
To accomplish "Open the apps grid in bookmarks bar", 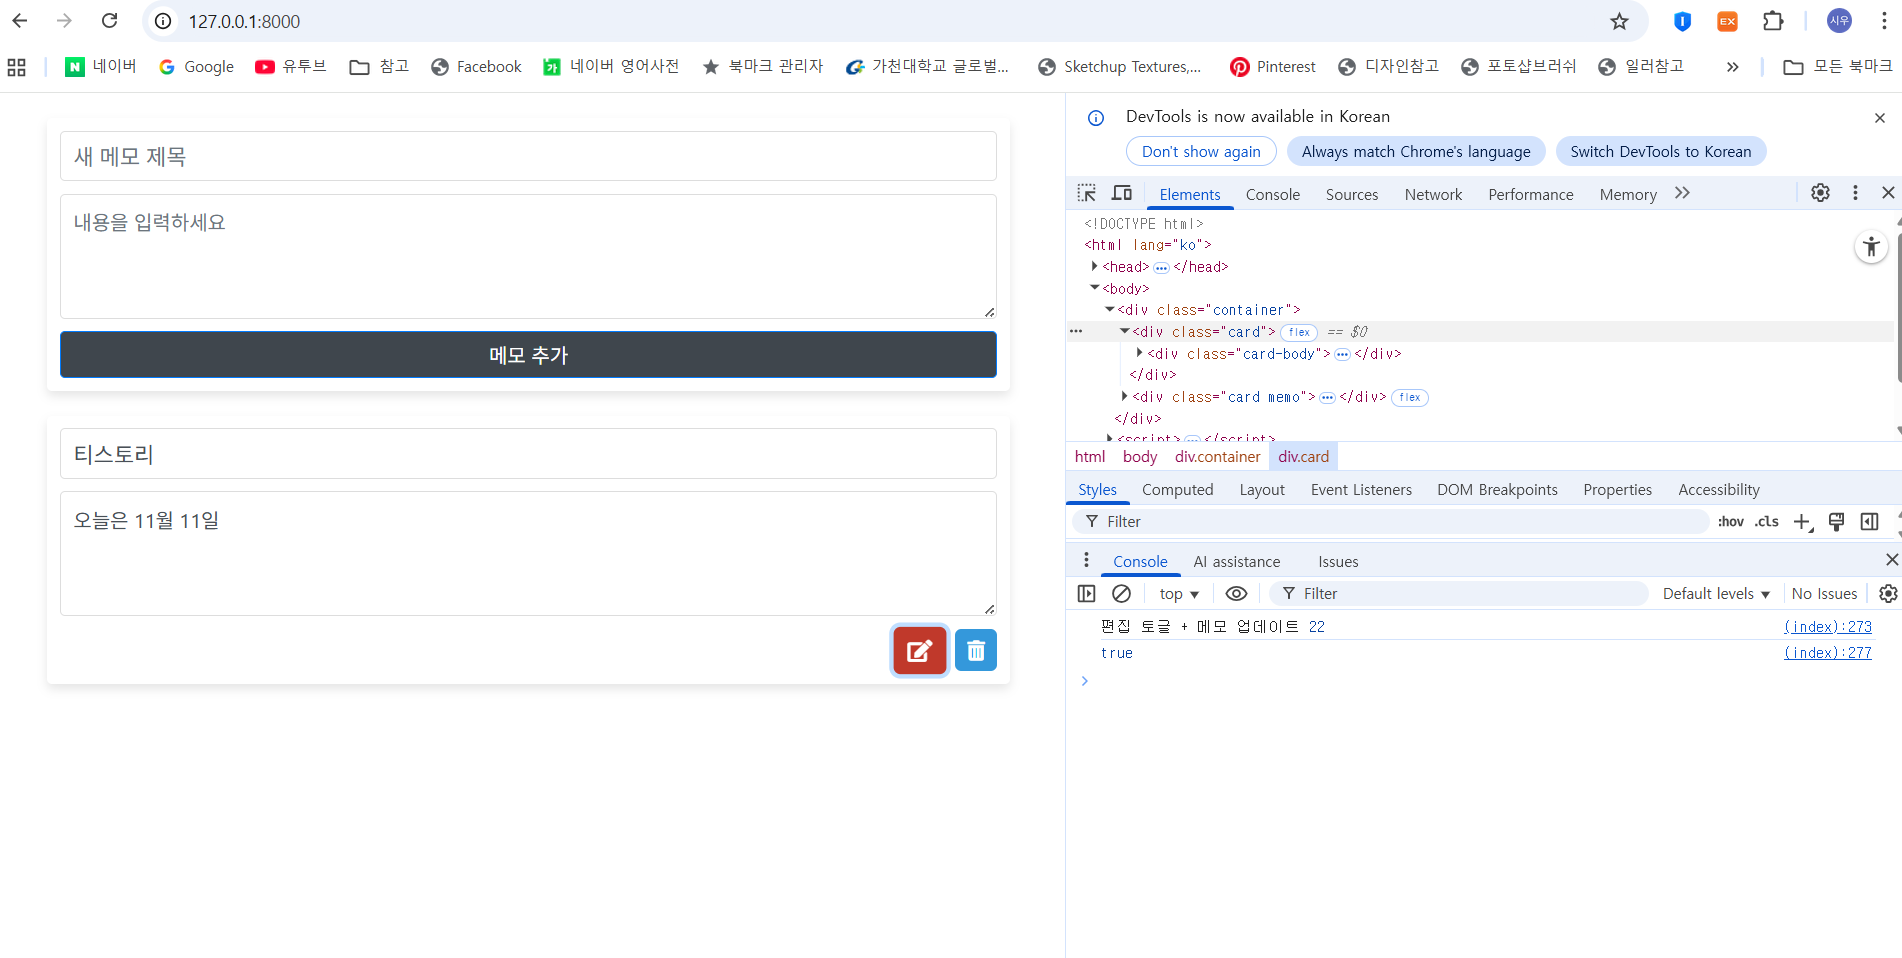I will pos(17,67).
